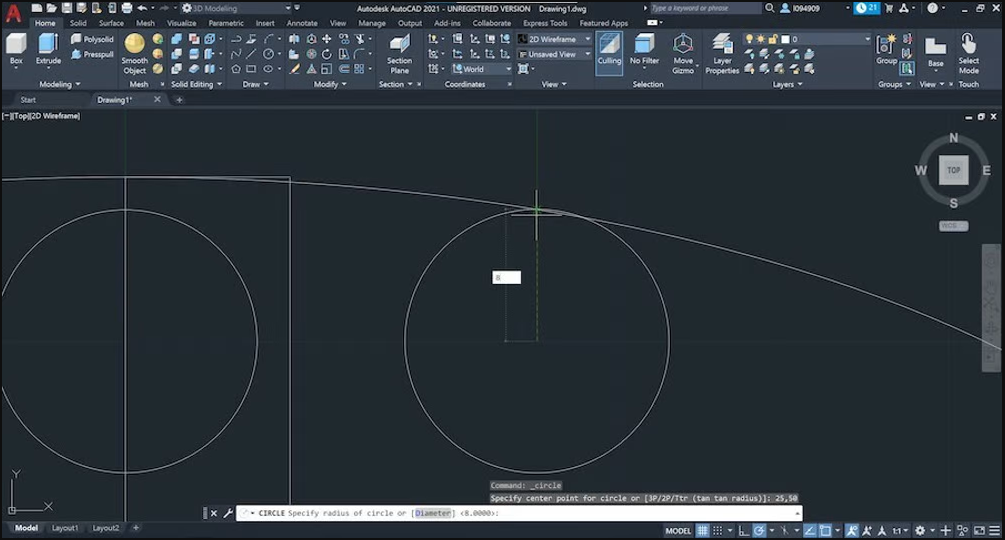Toggle grid display in status bar
Image resolution: width=1005 pixels, height=540 pixels.
click(x=703, y=530)
